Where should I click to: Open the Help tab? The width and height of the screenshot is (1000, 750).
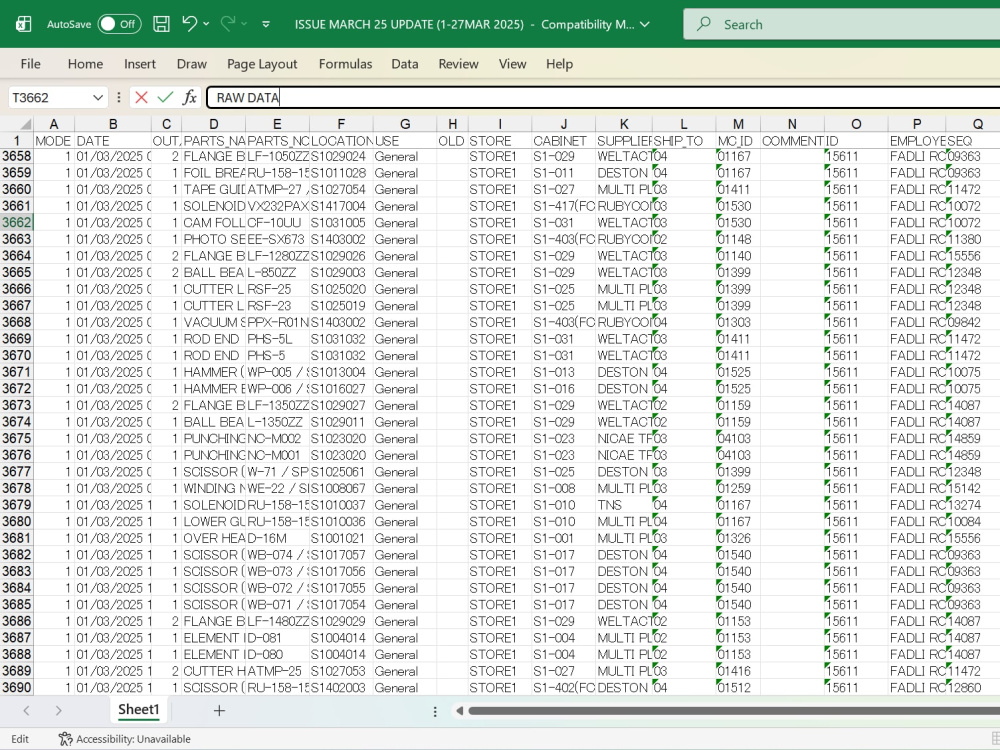point(559,64)
